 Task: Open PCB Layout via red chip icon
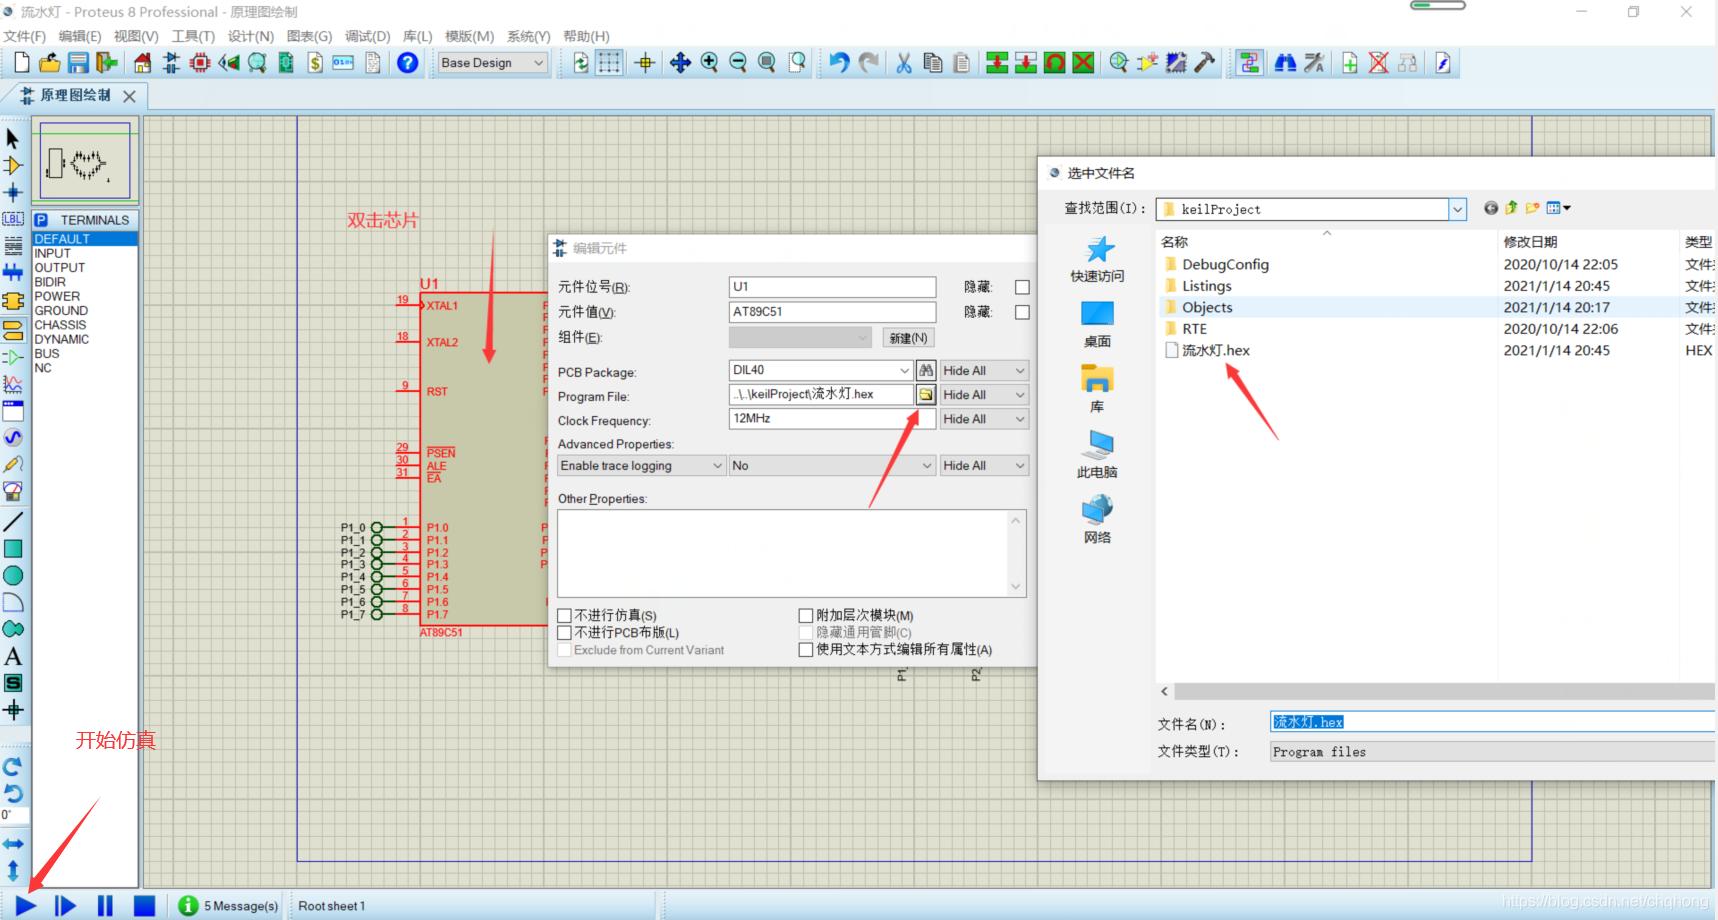[x=200, y=63]
